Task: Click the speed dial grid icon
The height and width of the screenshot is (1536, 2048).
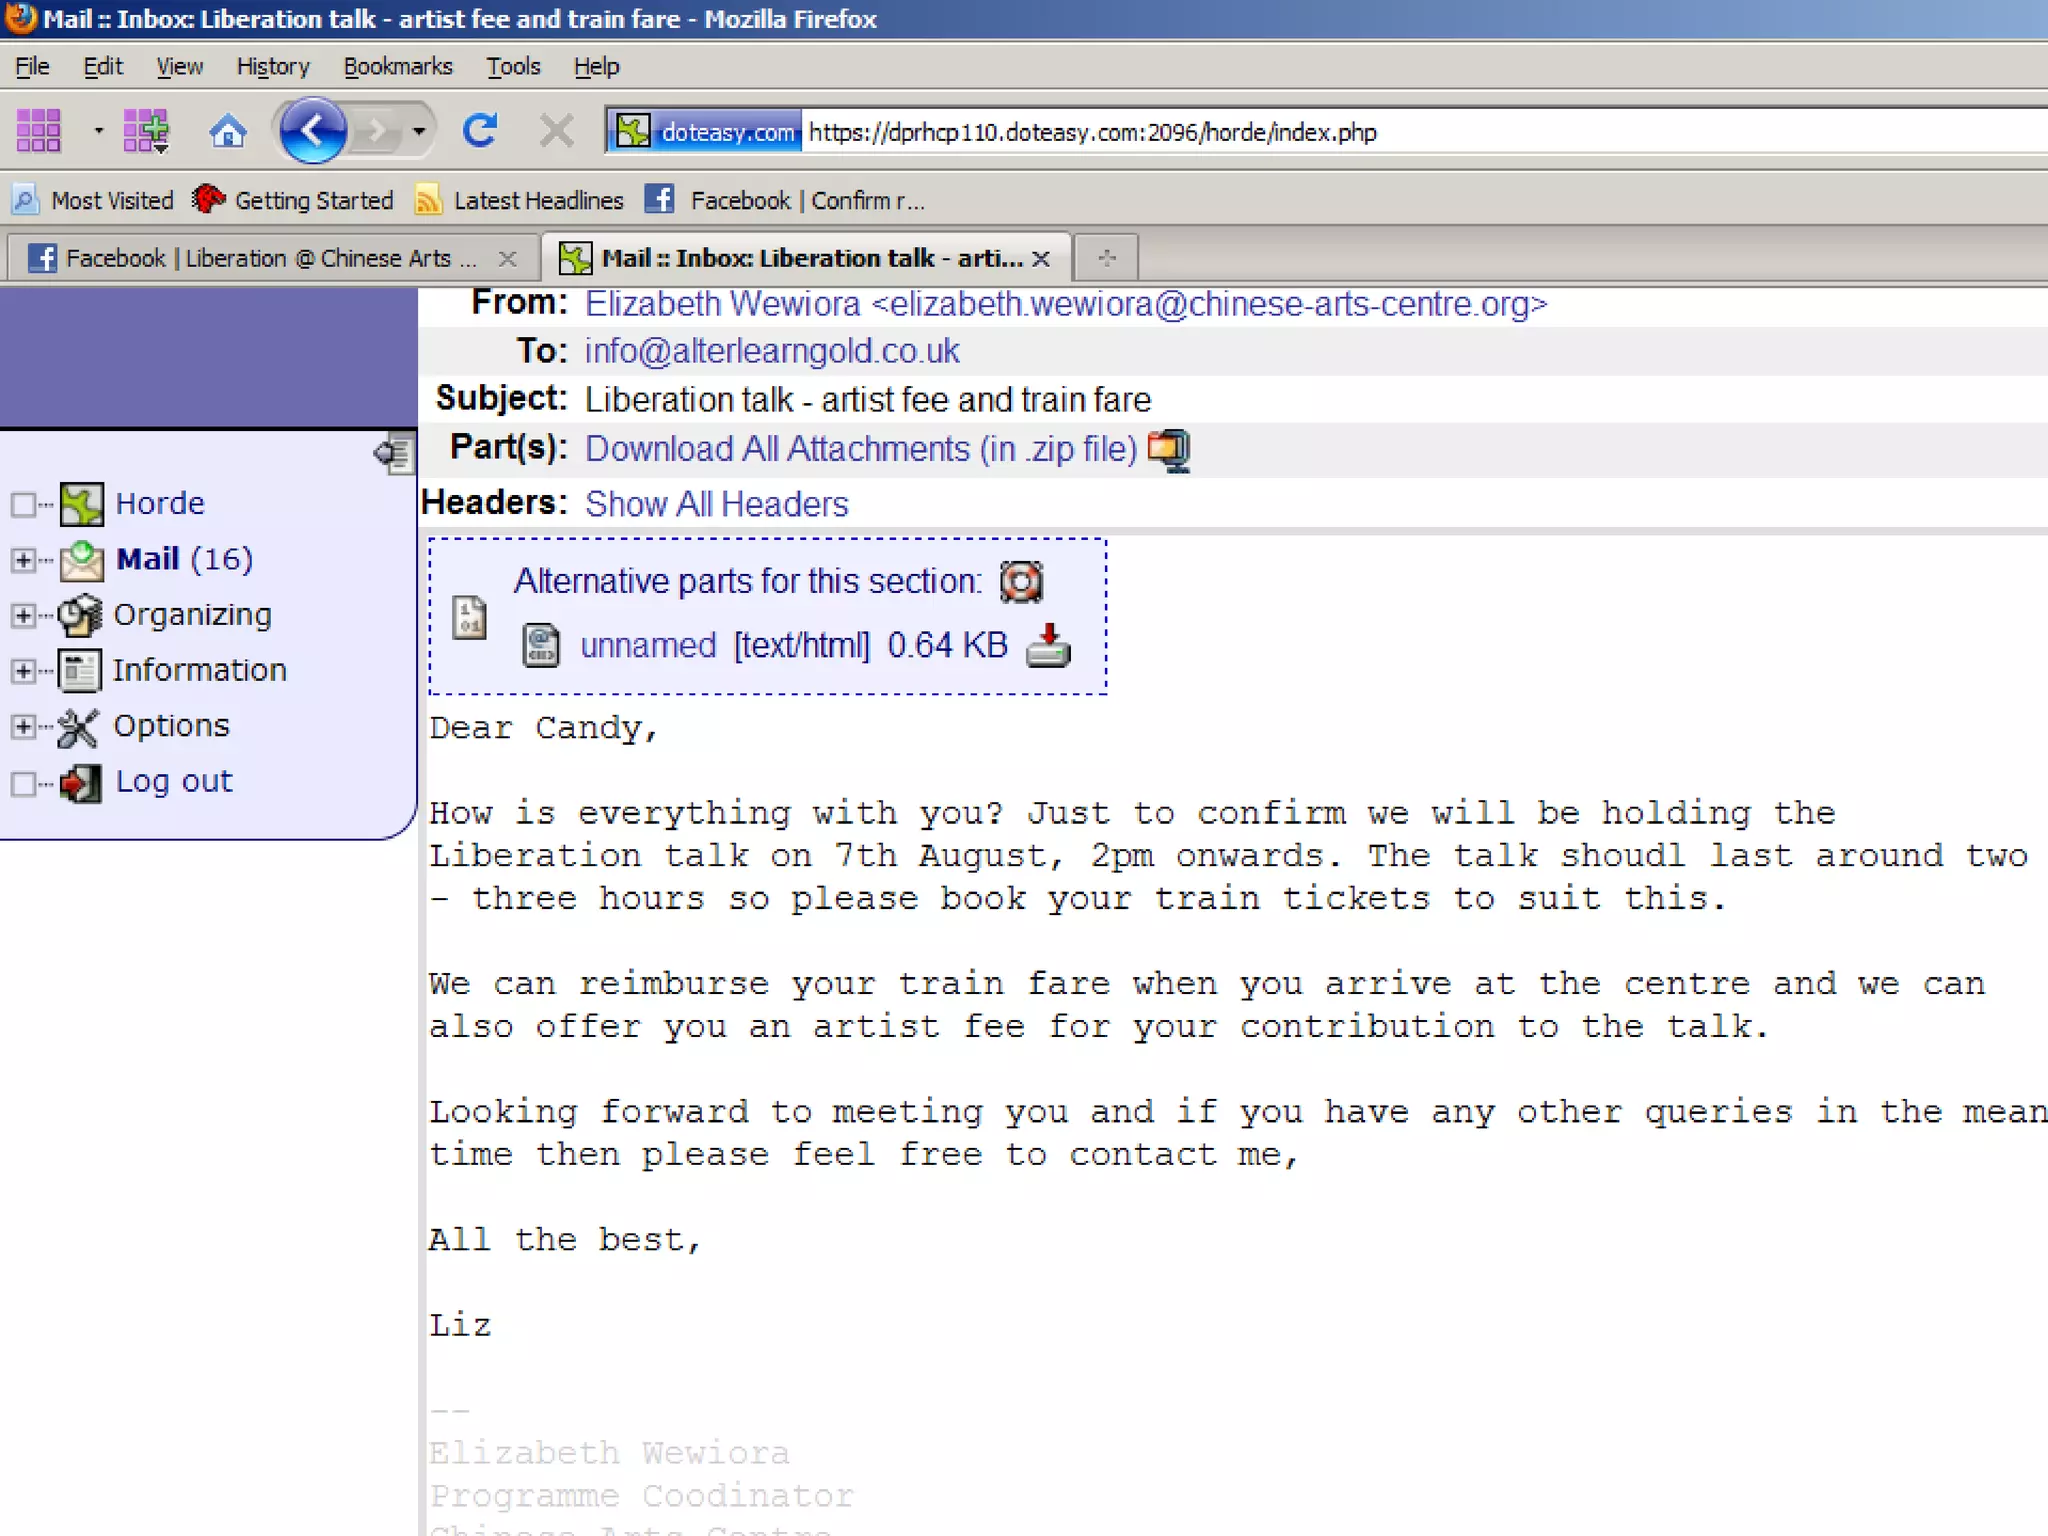Action: point(39,131)
